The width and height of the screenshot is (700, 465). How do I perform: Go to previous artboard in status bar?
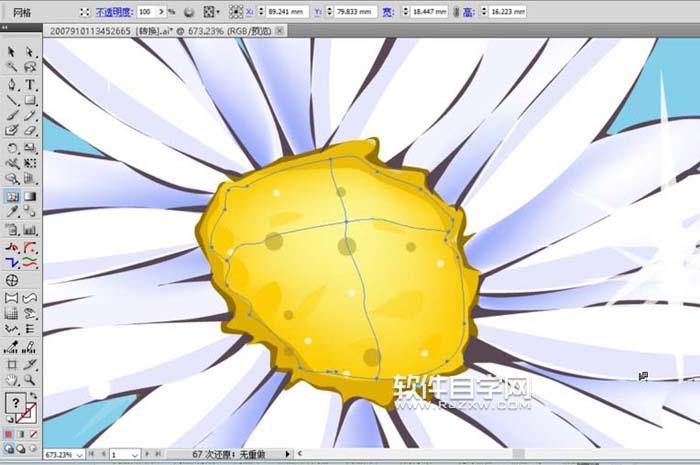103,455
